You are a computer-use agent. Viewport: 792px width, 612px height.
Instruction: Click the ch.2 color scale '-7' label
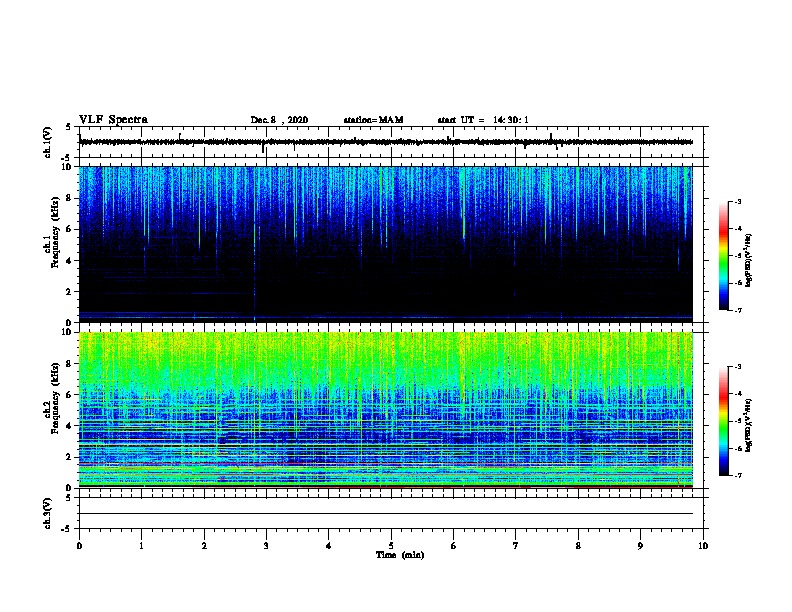click(x=737, y=476)
